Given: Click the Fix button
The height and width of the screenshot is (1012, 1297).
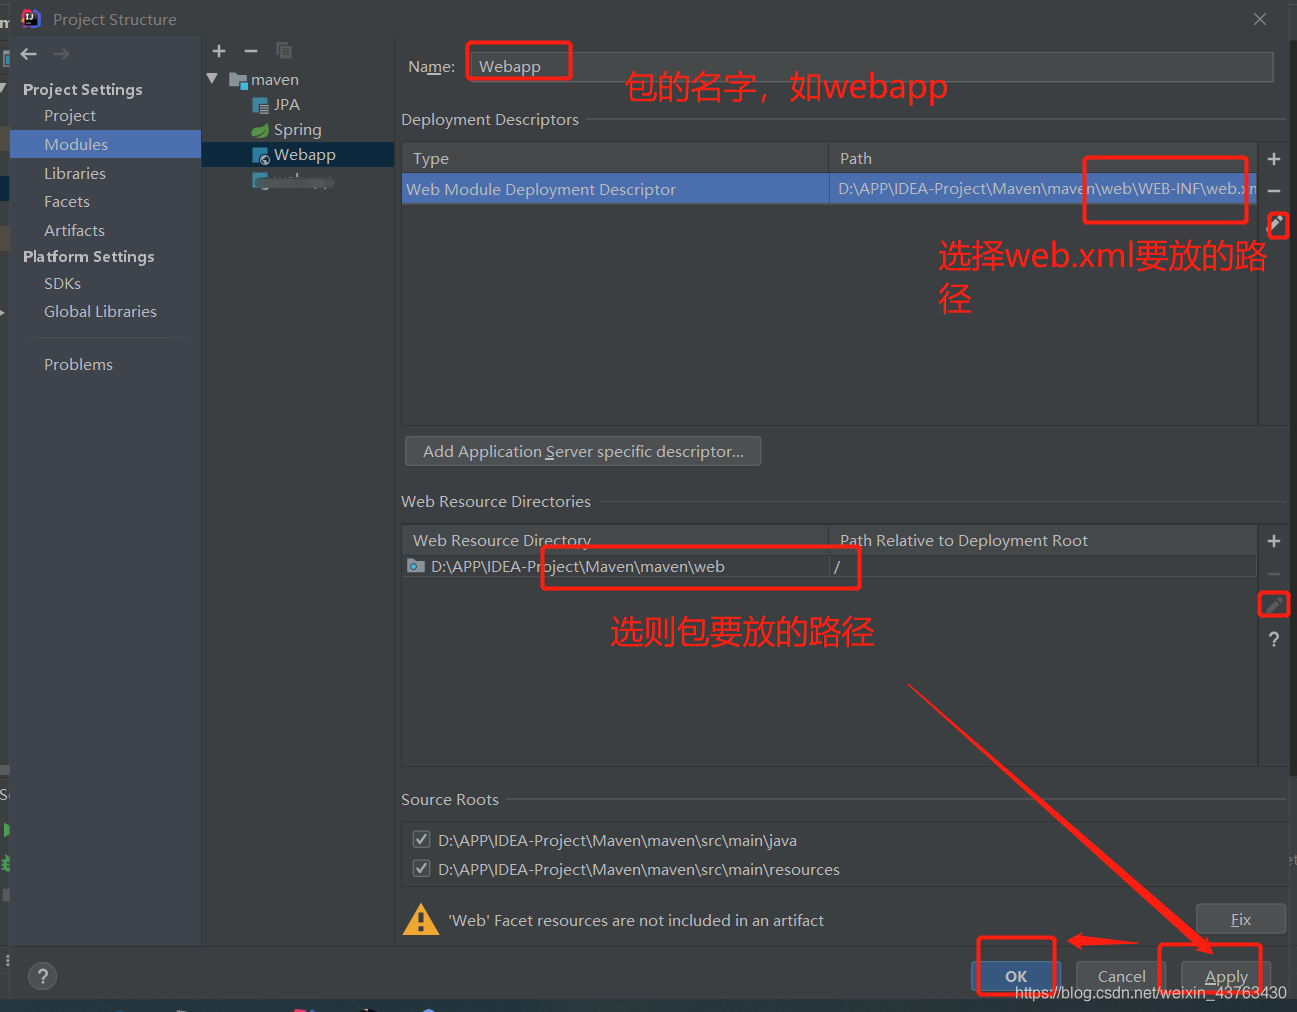Looking at the screenshot, I should (1241, 919).
